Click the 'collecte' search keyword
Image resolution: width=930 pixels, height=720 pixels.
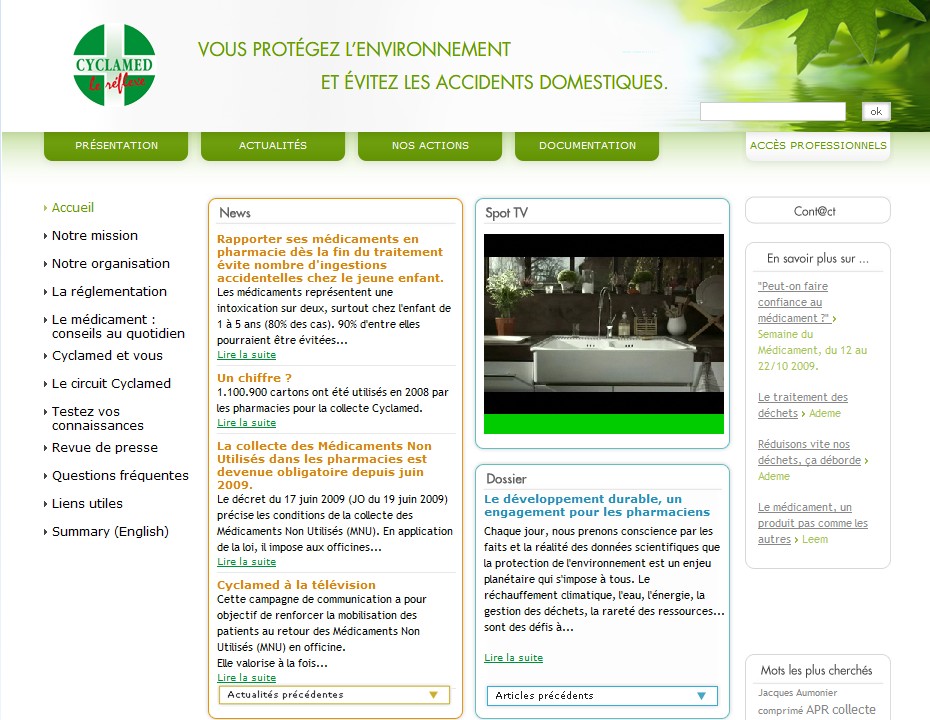pos(853,709)
